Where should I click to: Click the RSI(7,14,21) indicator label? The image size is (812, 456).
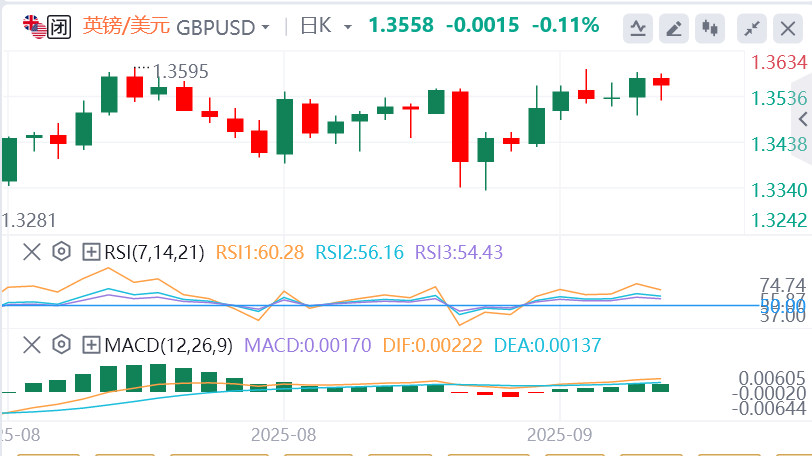click(x=155, y=251)
